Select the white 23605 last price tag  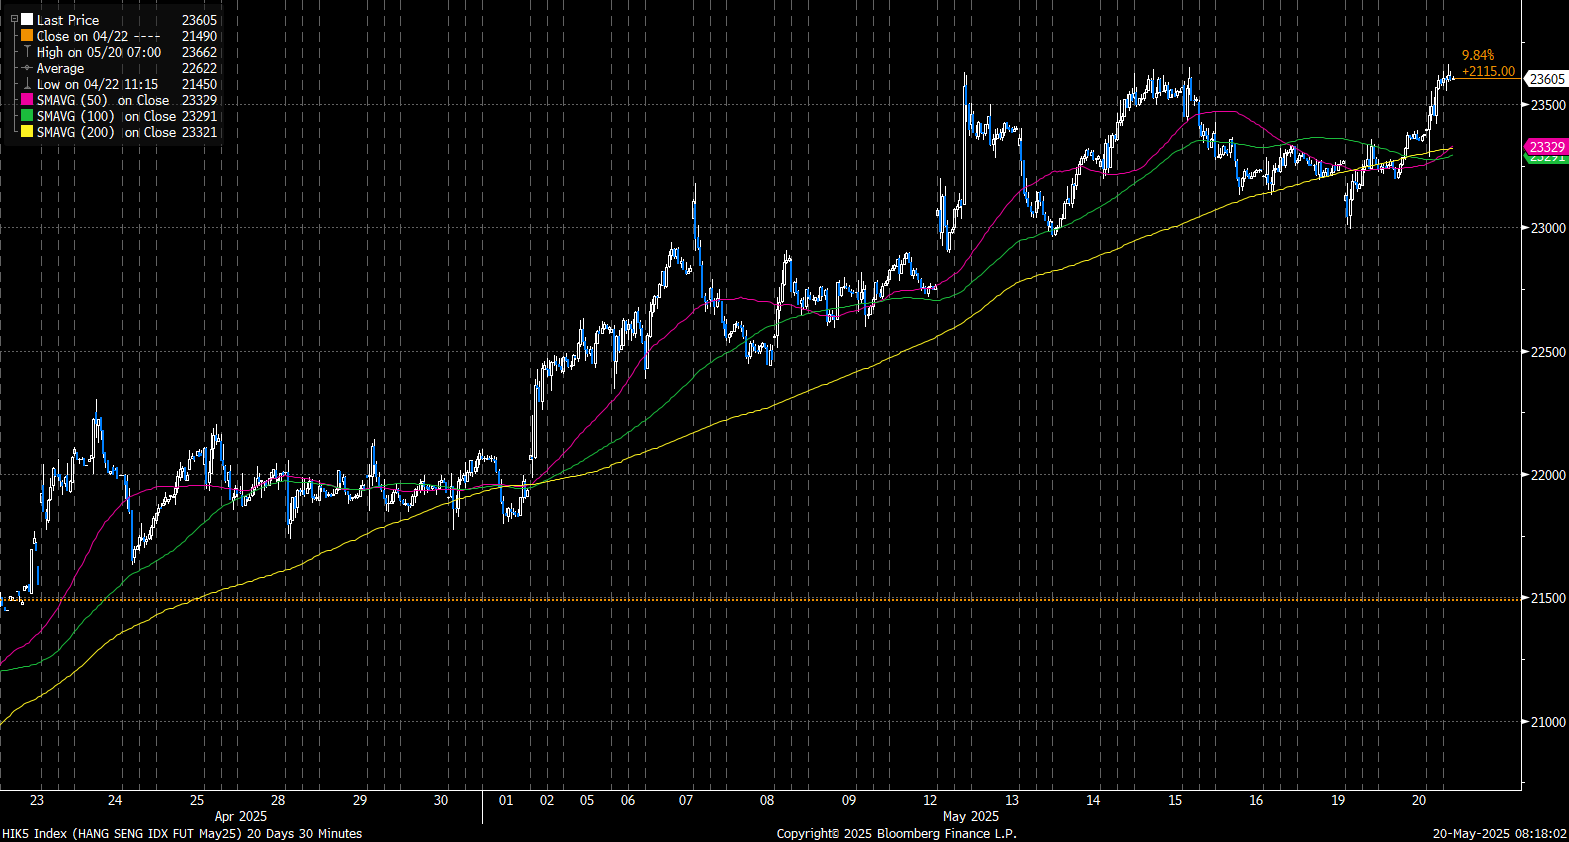[1547, 79]
